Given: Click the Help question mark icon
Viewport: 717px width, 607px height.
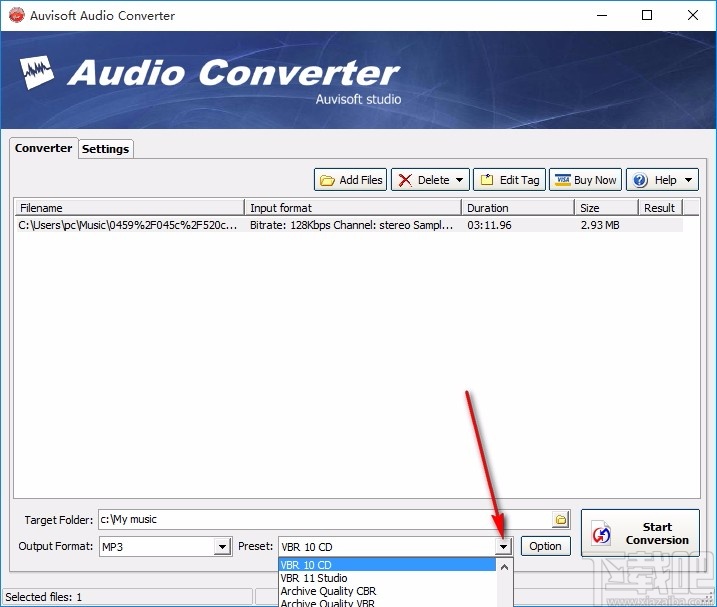Looking at the screenshot, I should tap(640, 180).
